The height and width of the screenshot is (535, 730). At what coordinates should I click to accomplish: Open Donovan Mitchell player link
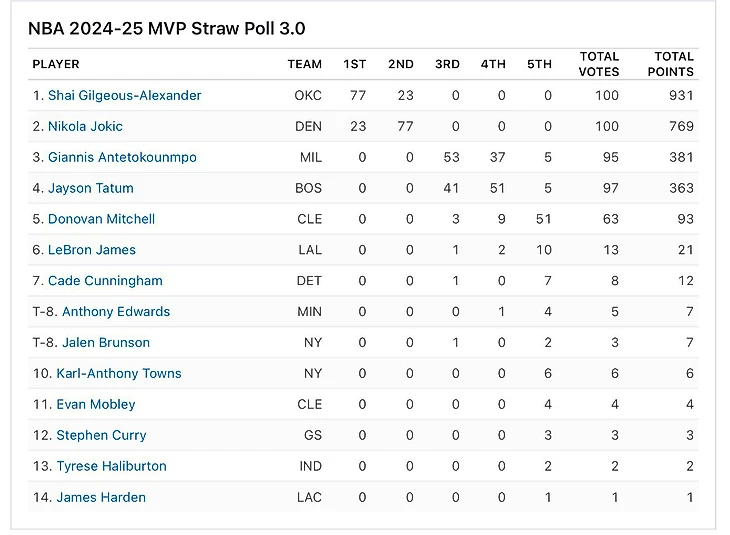coord(101,219)
